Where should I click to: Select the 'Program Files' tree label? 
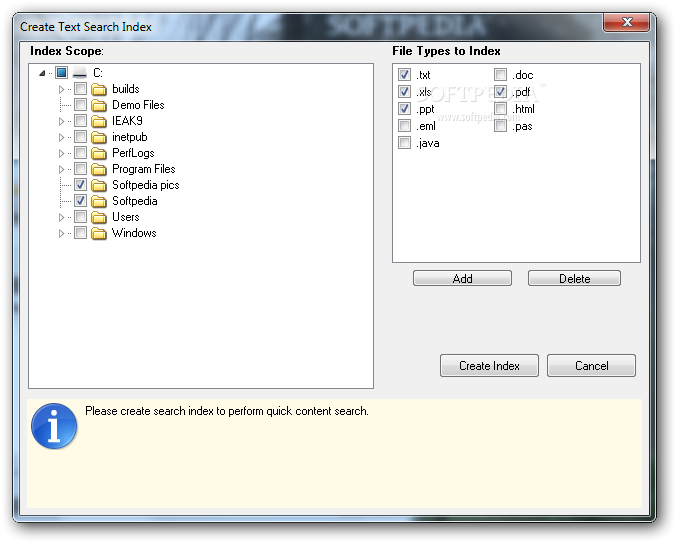coord(144,169)
